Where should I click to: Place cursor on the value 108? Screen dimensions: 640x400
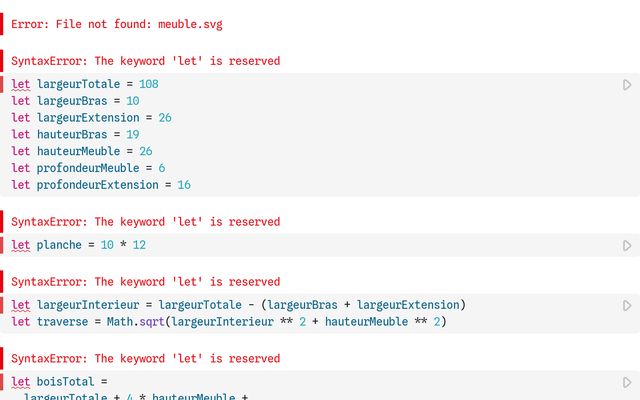pos(149,84)
